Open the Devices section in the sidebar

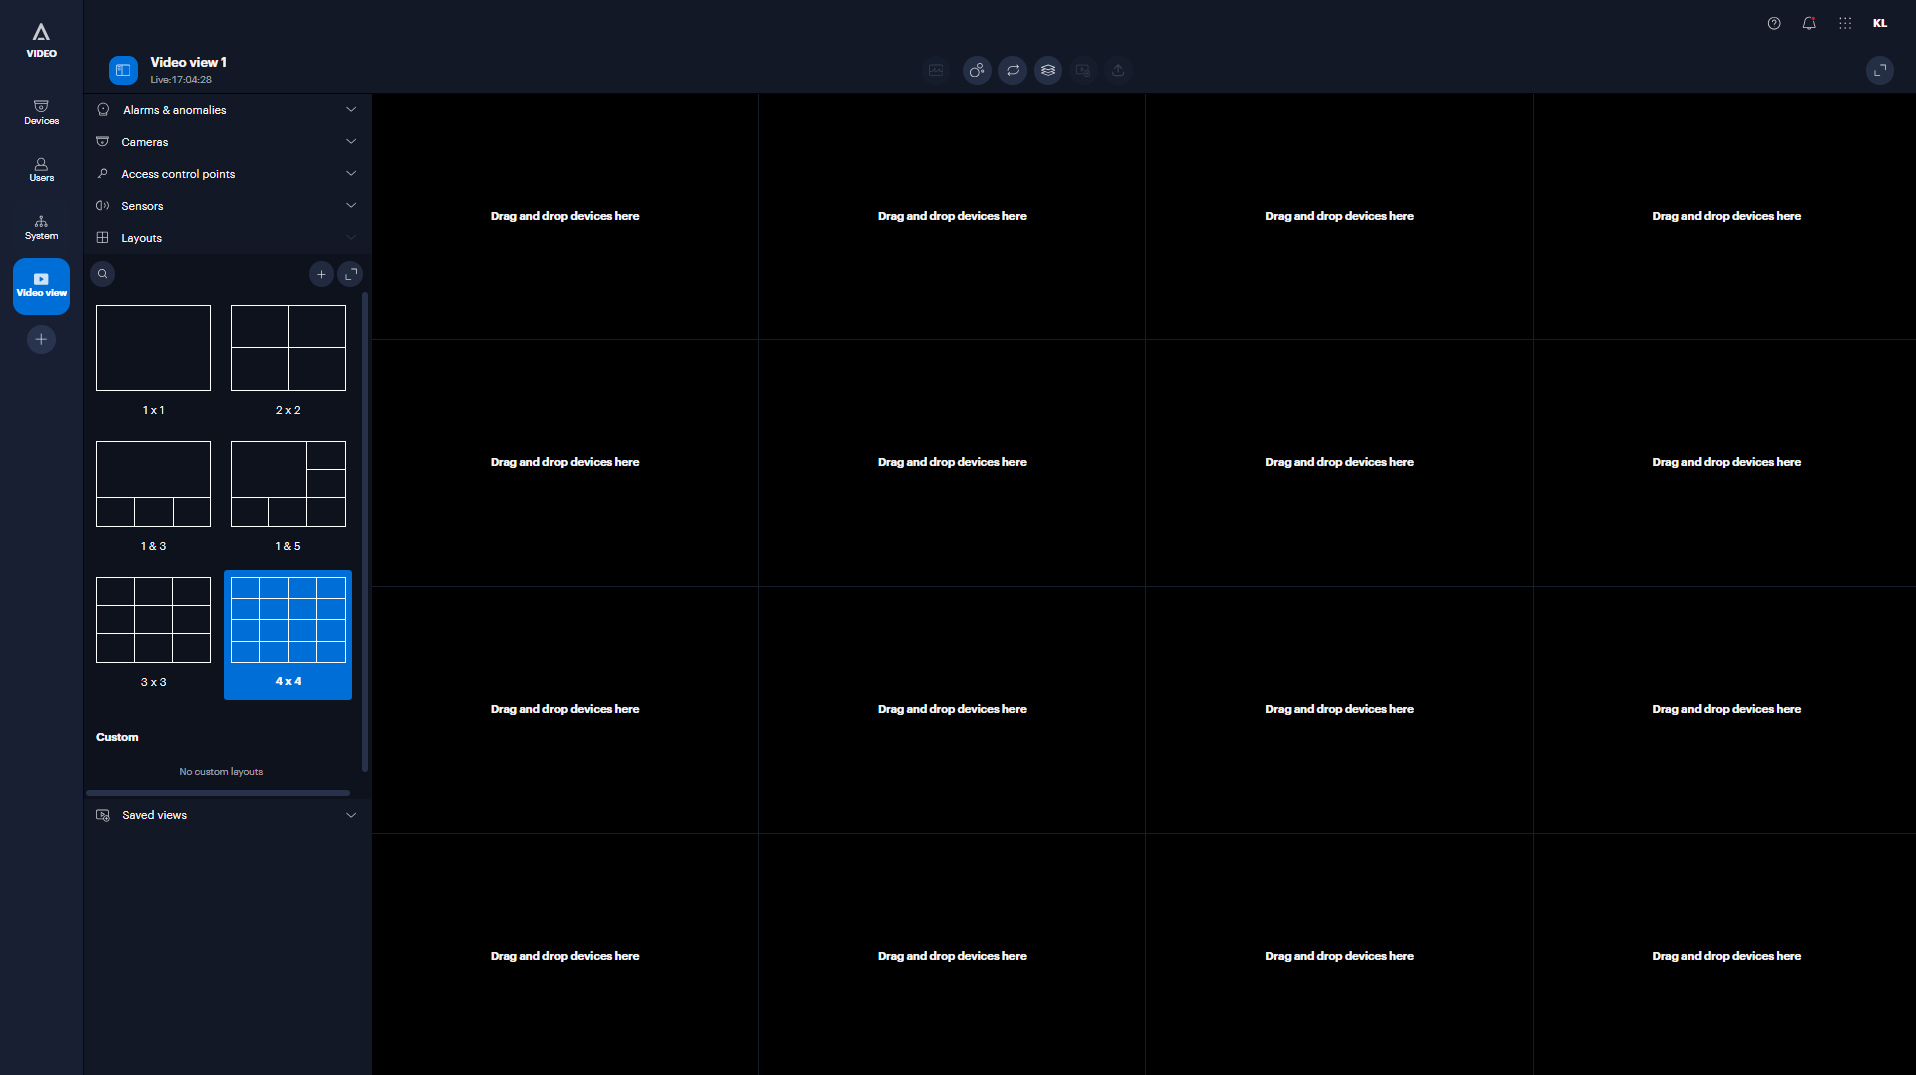[41, 112]
